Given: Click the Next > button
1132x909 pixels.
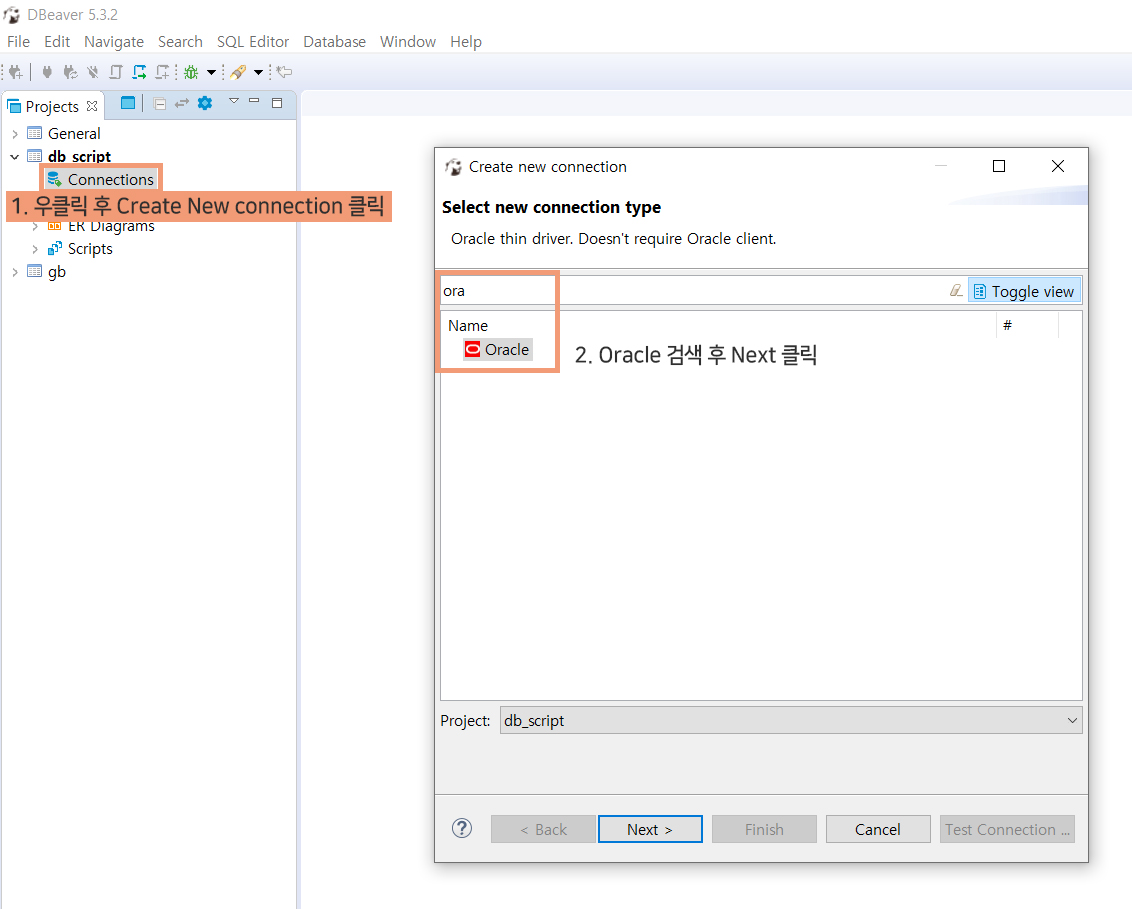Looking at the screenshot, I should tap(650, 829).
